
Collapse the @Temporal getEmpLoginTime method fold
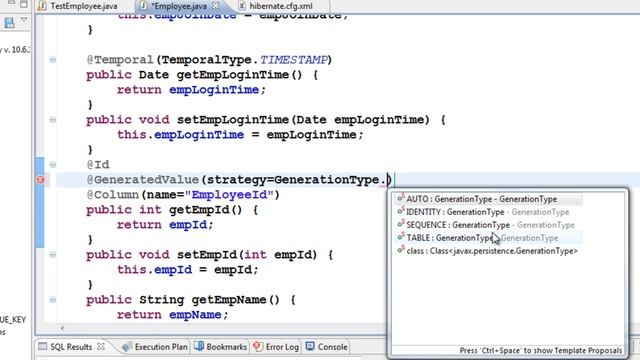[x=53, y=60]
